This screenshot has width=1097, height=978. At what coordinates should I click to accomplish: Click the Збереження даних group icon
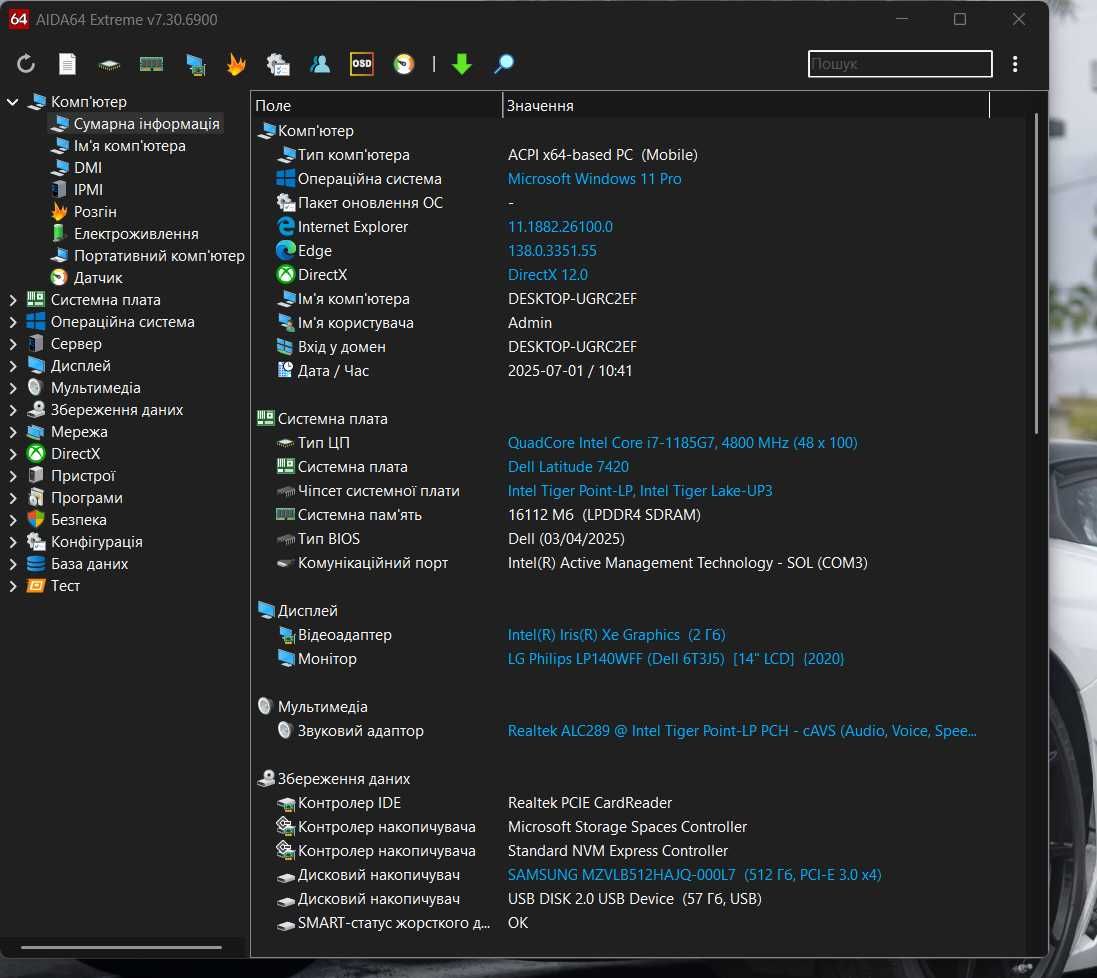(267, 779)
